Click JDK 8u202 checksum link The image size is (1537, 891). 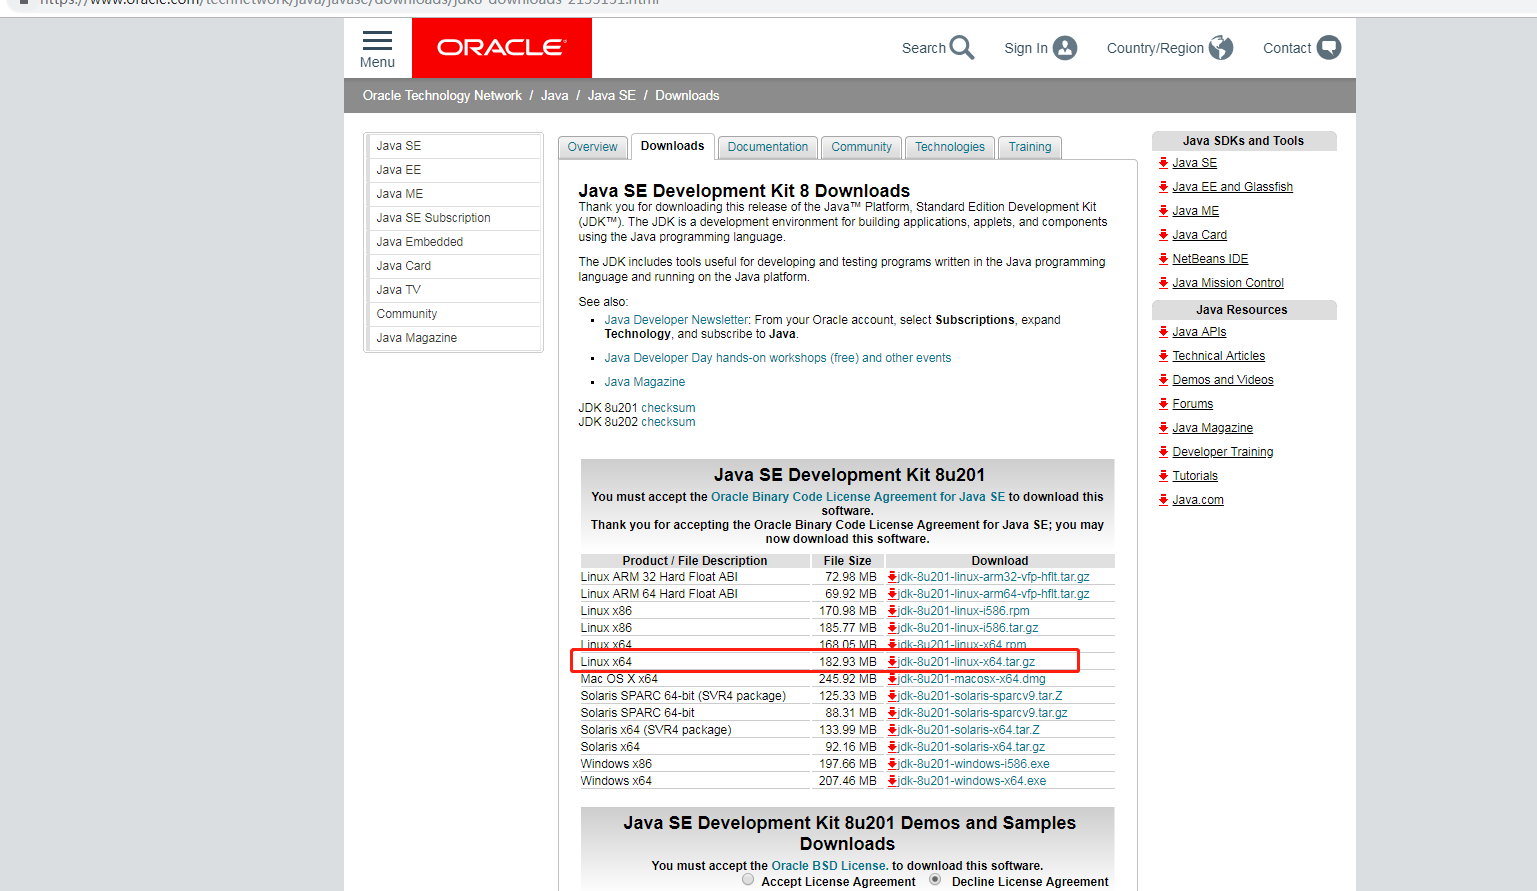[668, 422]
